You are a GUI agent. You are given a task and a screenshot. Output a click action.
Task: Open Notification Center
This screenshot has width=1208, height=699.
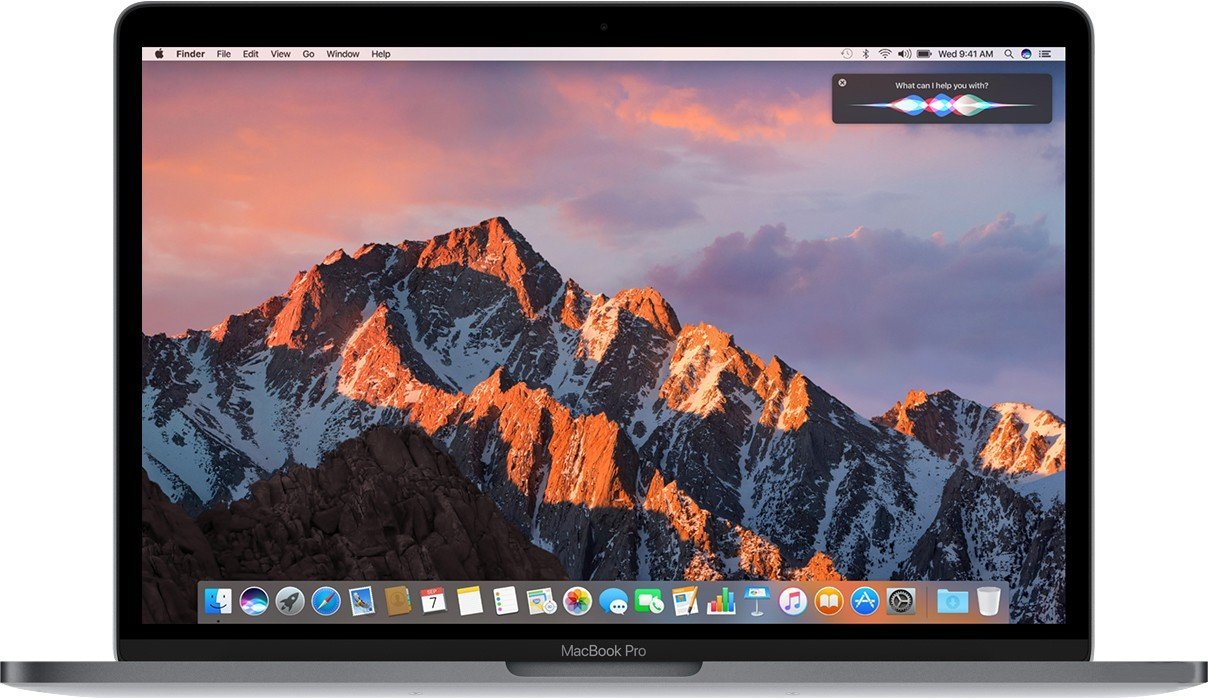pos(1046,53)
